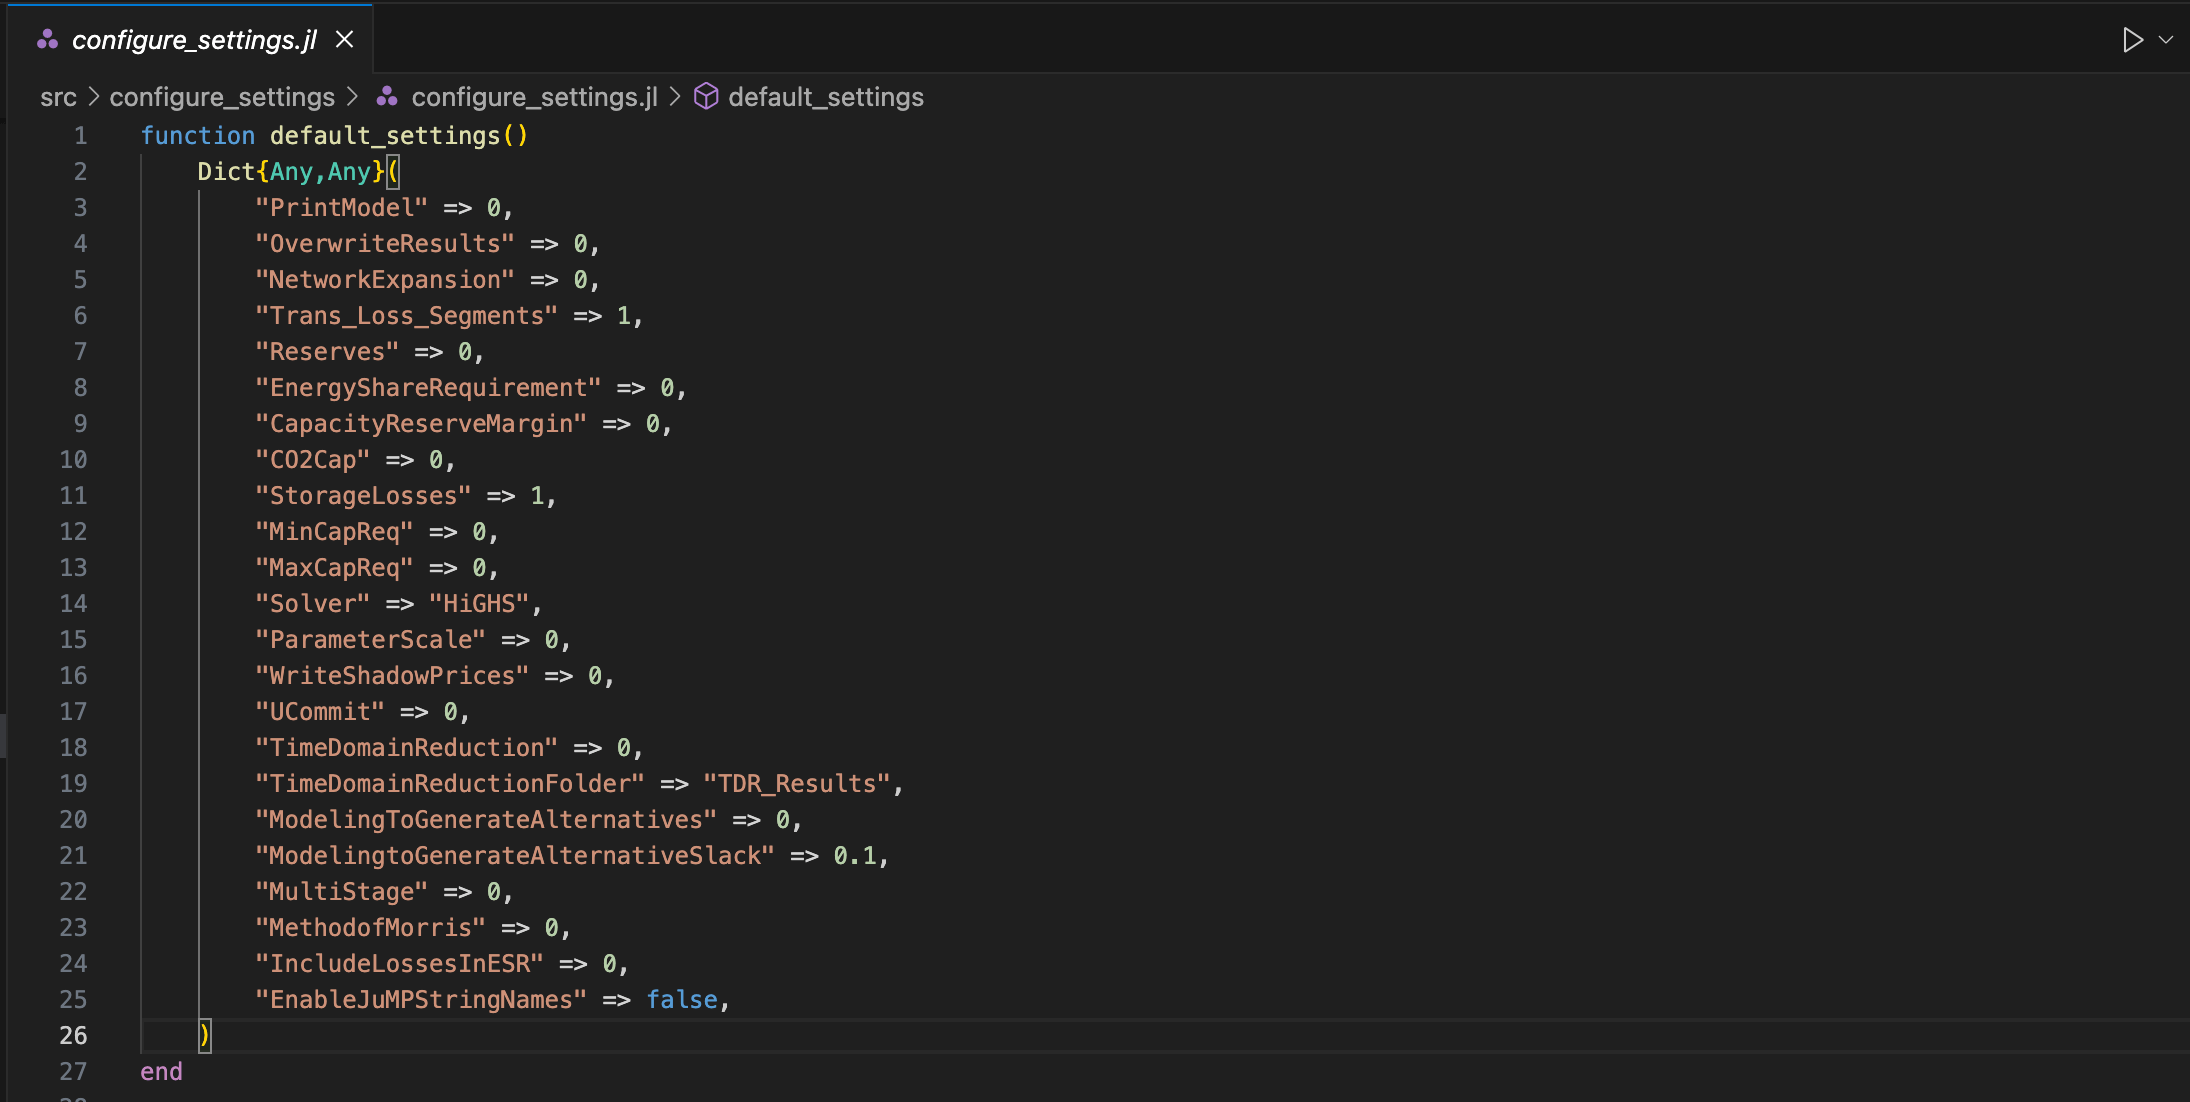This screenshot has height=1102, width=2190.
Task: Click line number 26 in gutter
Action: click(x=73, y=1036)
